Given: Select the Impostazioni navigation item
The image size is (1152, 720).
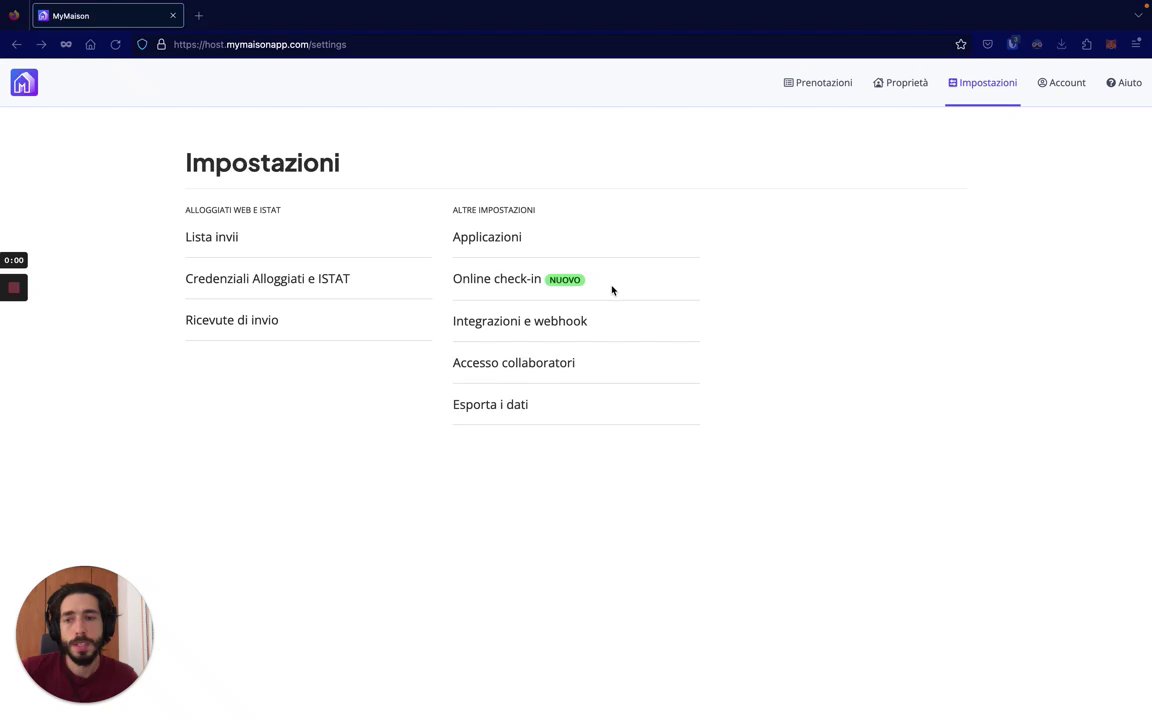Looking at the screenshot, I should coord(982,83).
